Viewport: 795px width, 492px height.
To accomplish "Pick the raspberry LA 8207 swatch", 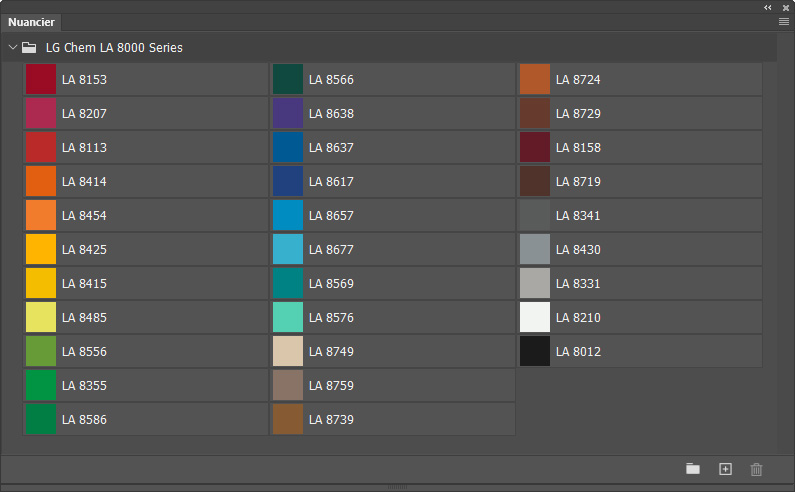I will (x=41, y=113).
